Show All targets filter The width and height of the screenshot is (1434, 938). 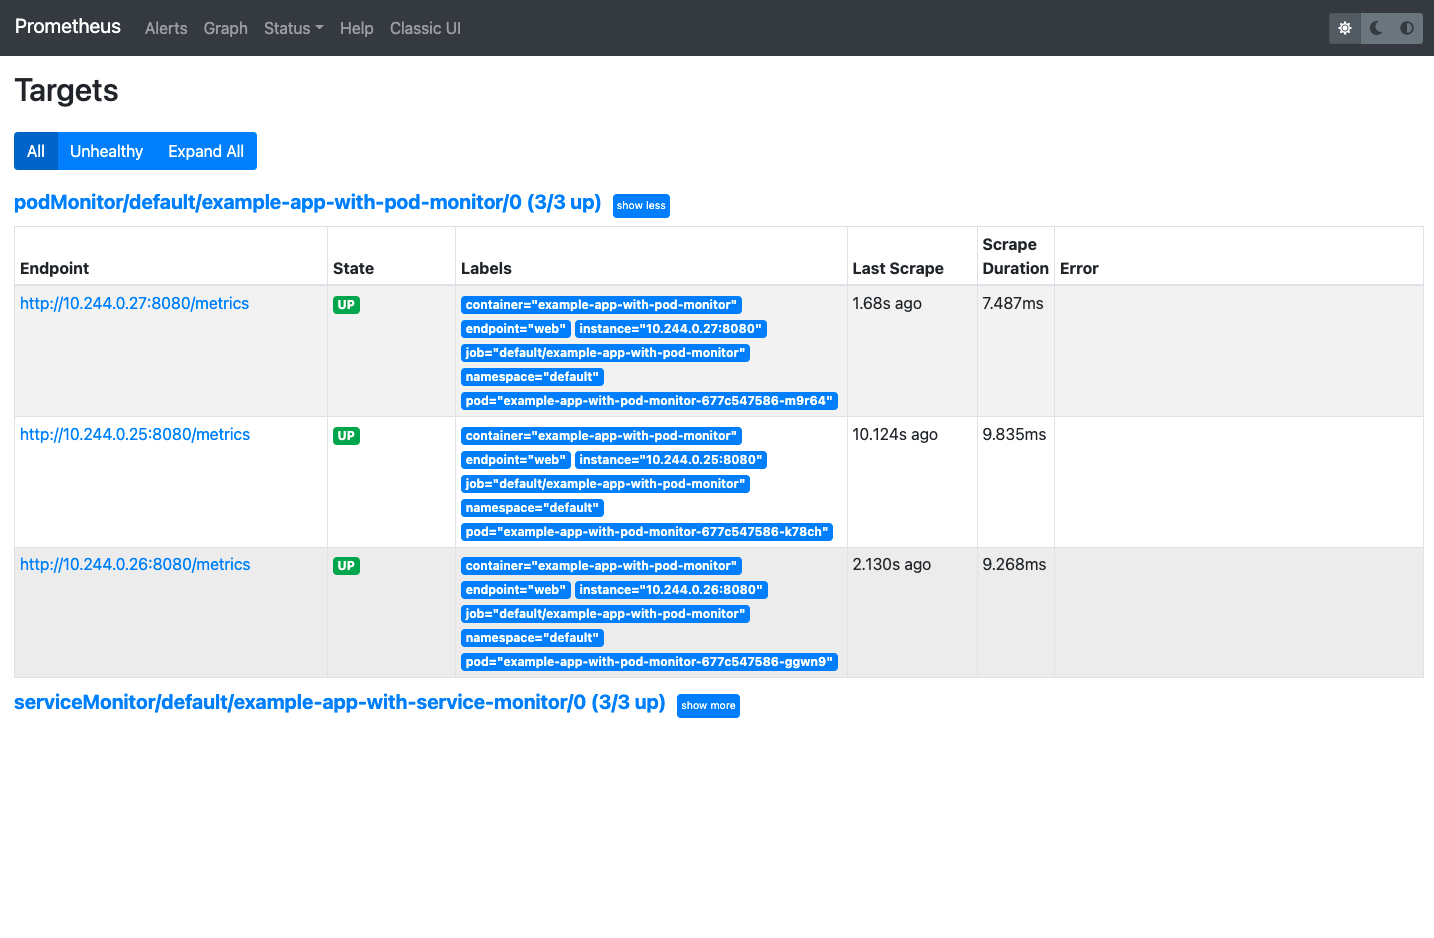coord(36,151)
